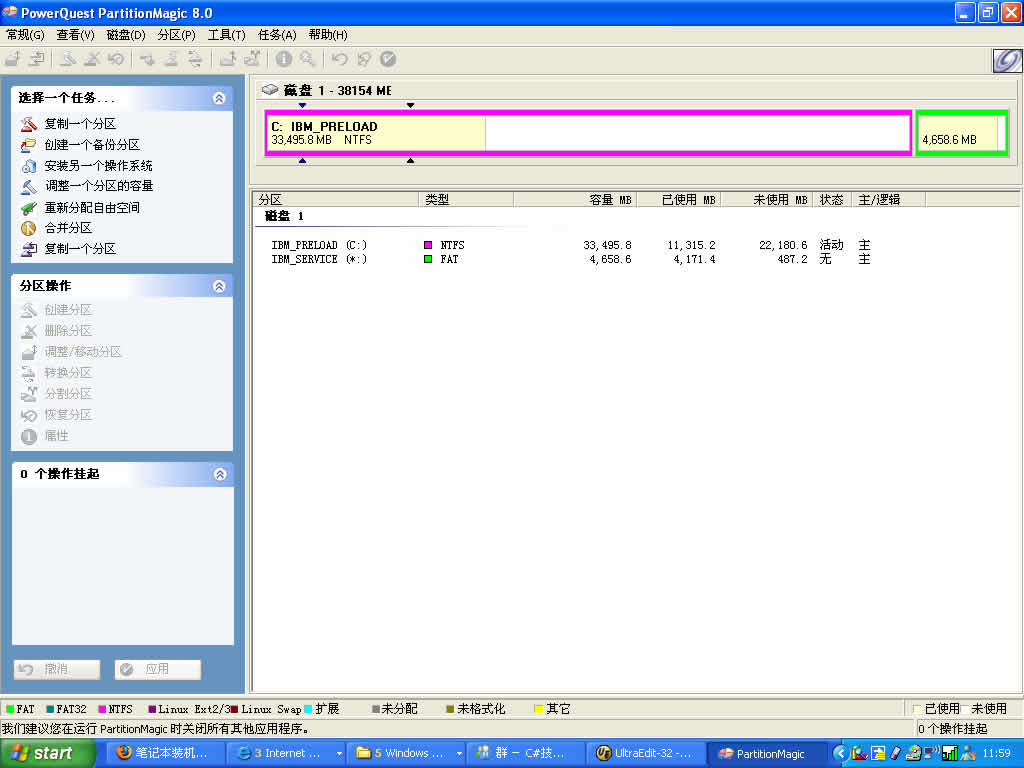This screenshot has height=768, width=1024.
Task: Click the 容量 MB column header
Action: point(575,200)
